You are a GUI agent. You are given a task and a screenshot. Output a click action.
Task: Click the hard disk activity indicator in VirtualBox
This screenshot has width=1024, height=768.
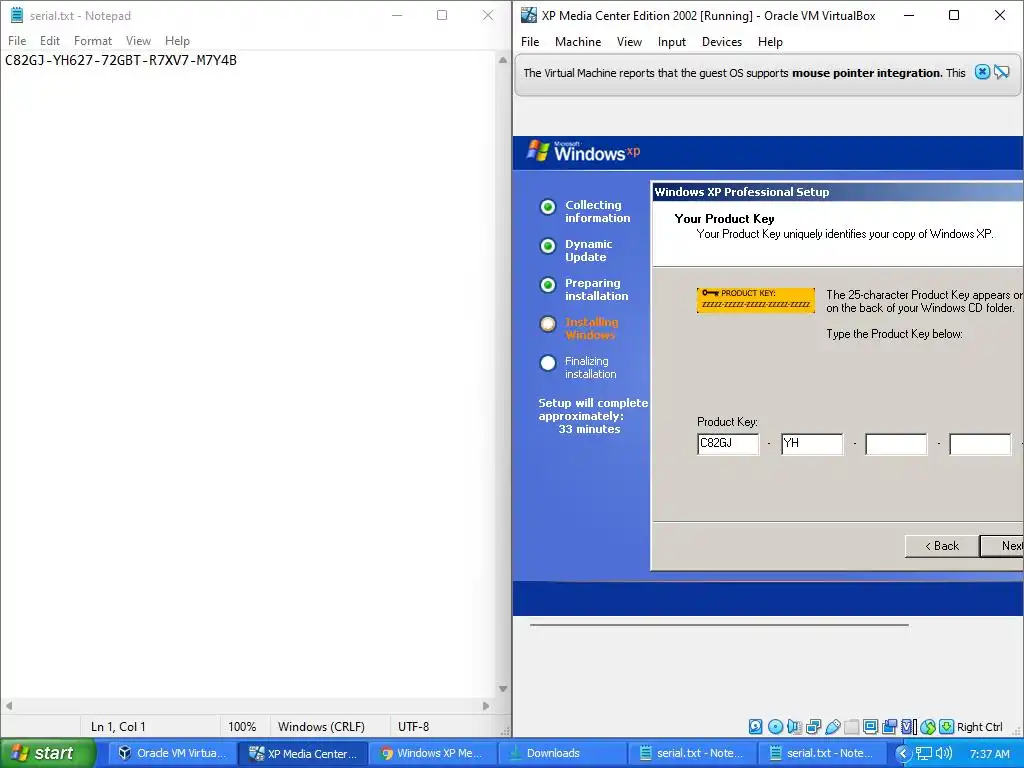[756, 726]
